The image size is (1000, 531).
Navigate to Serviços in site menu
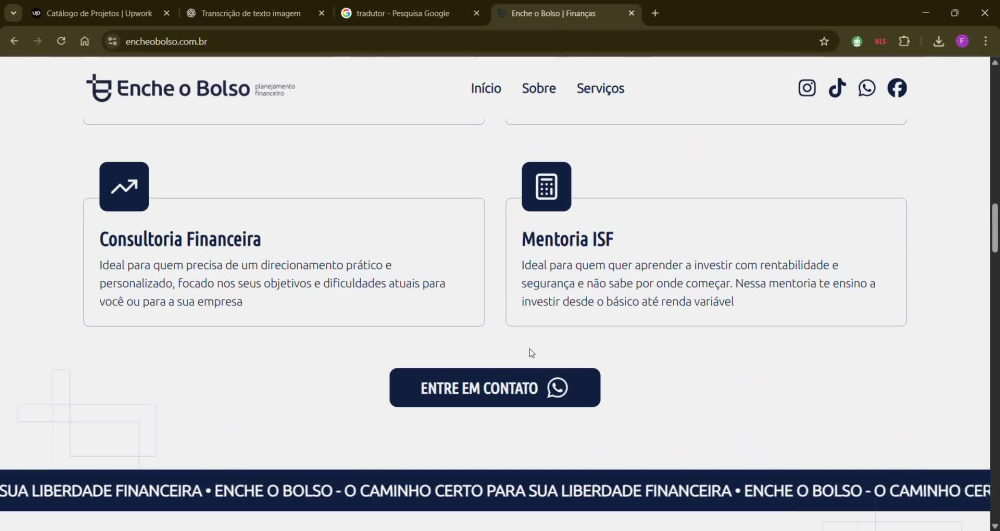coord(600,88)
